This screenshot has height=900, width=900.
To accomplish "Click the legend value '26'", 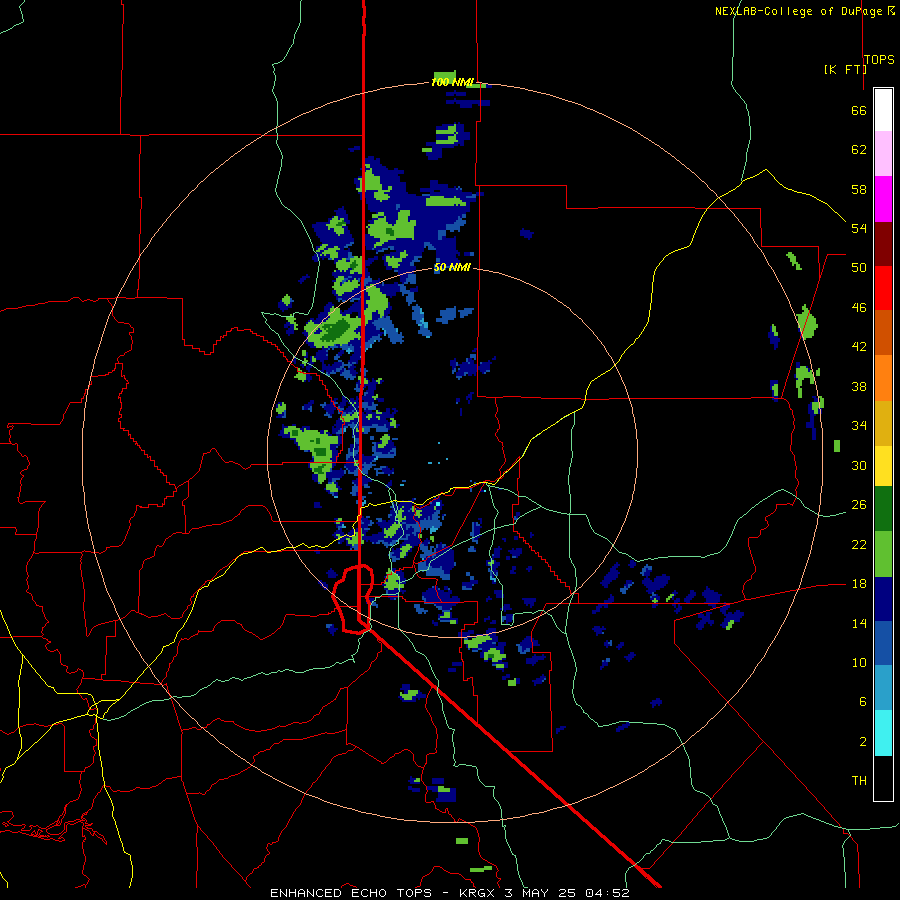I will 859,505.
